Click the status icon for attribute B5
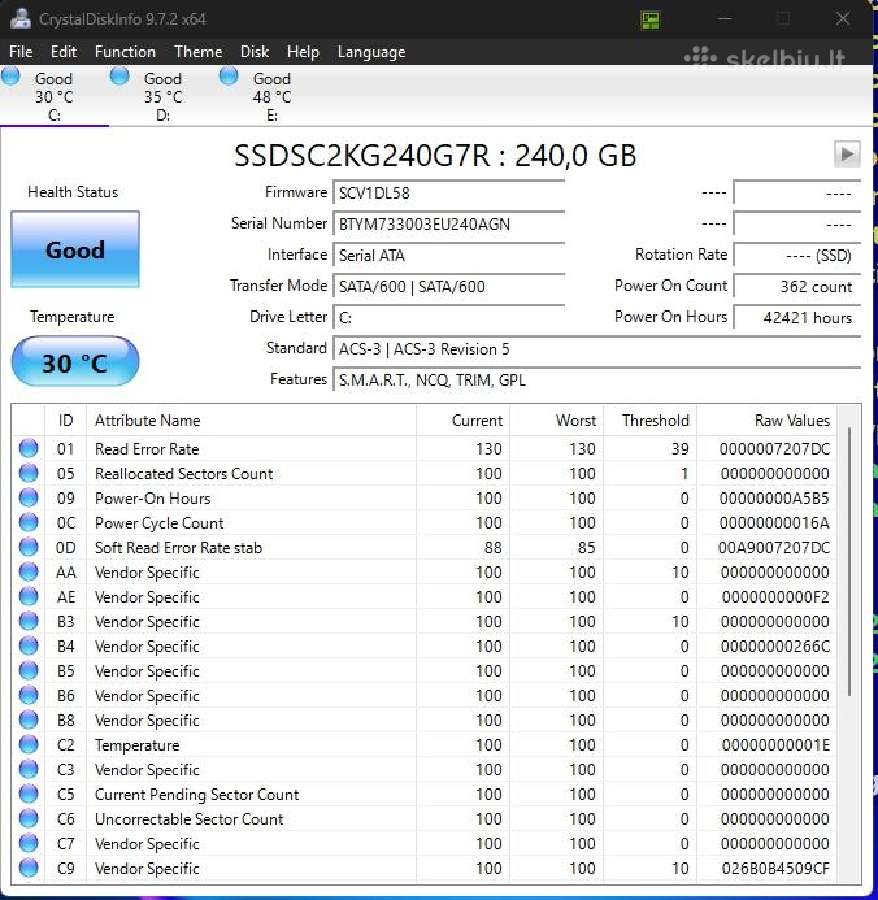The width and height of the screenshot is (878, 900). (x=28, y=670)
